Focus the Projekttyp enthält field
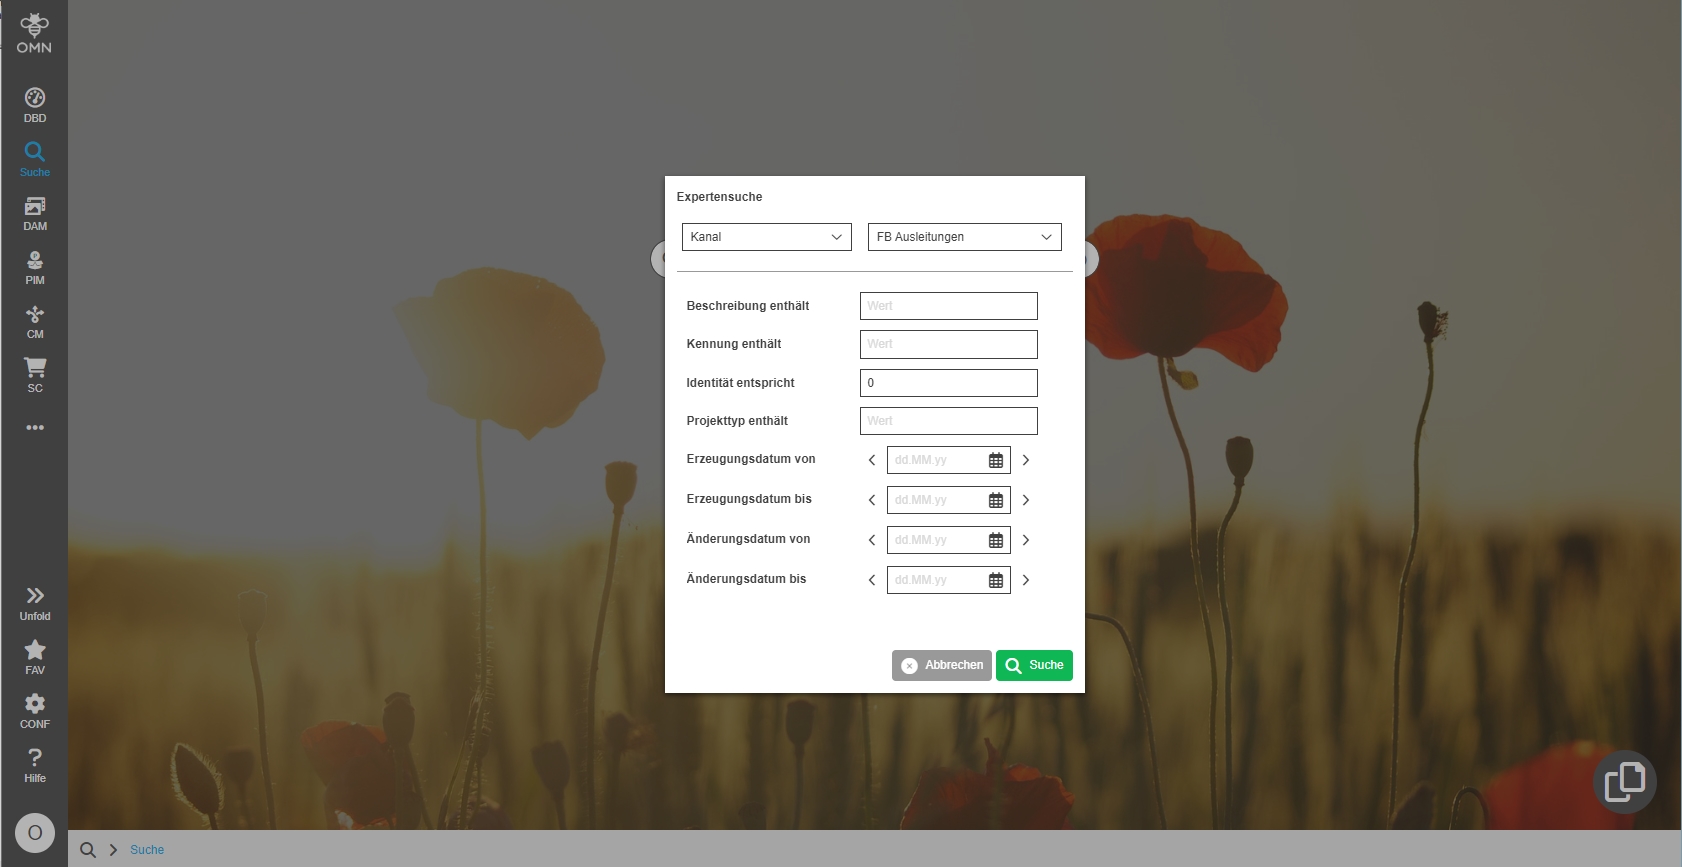 tap(949, 421)
